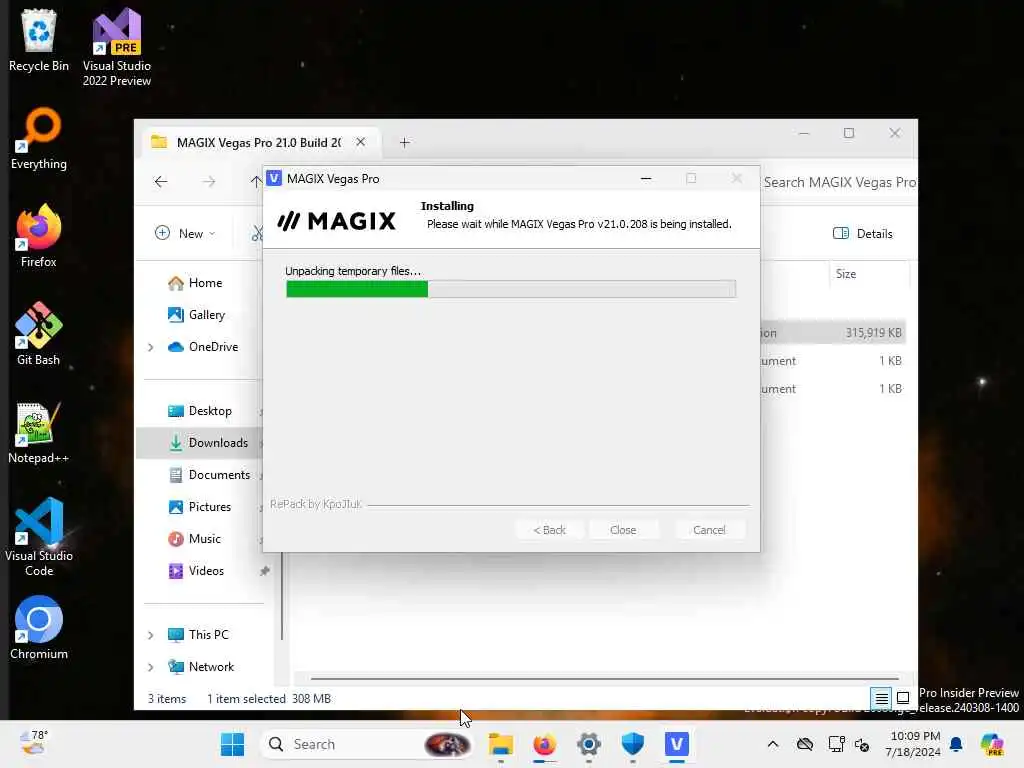
Task: Open Firefox from the taskbar
Action: pyautogui.click(x=545, y=744)
